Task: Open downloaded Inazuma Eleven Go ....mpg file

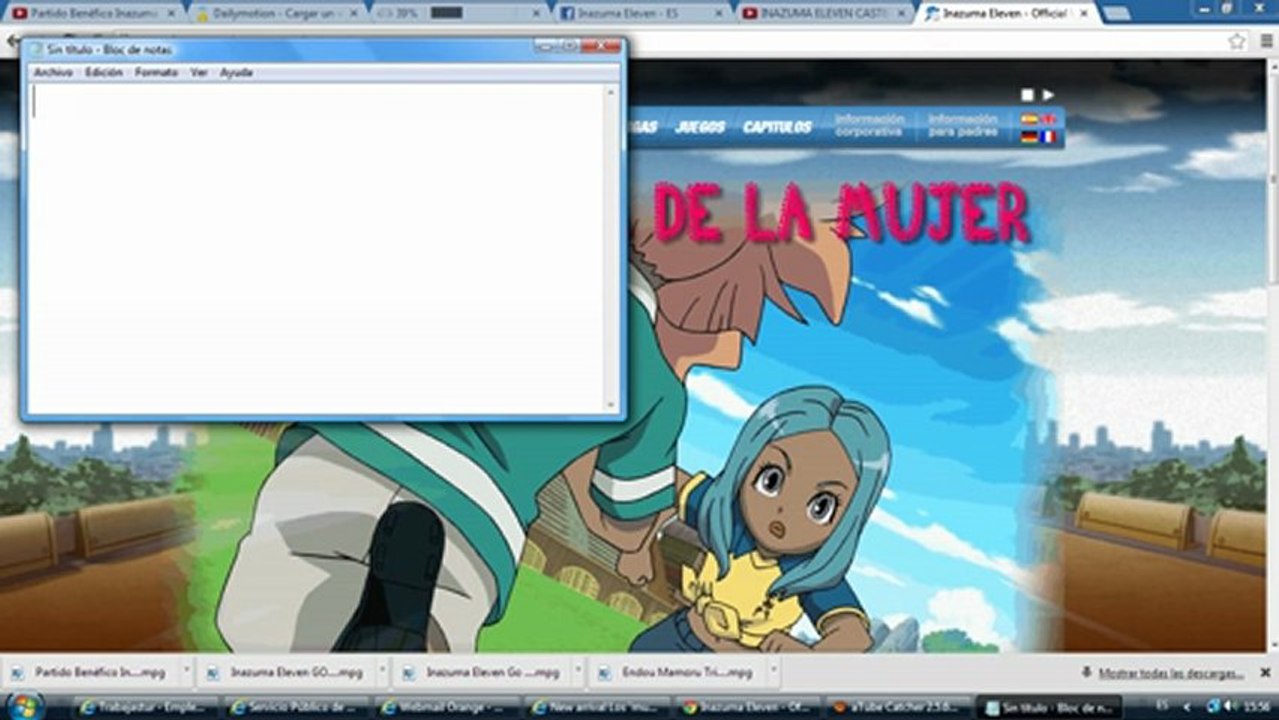Action: [x=481, y=673]
